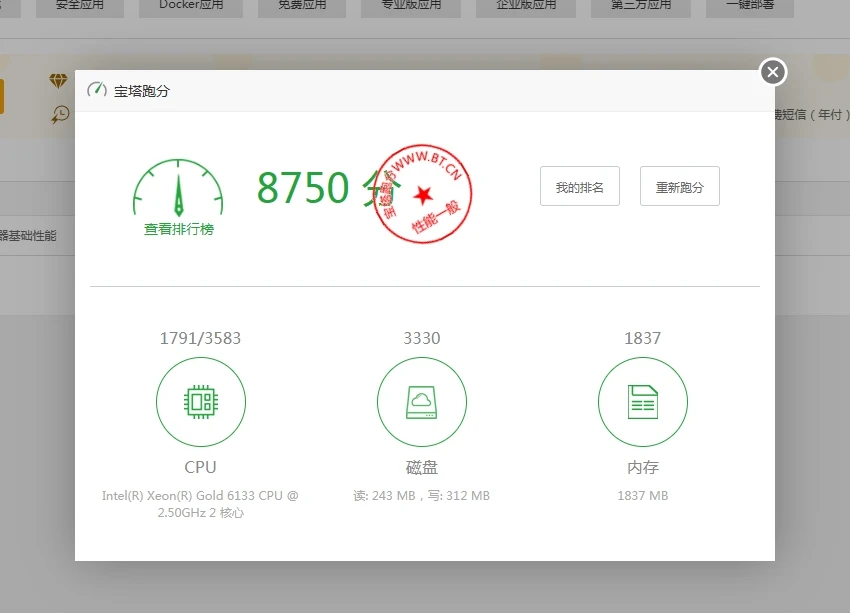The image size is (850, 613).
Task: Select the 企业版应用 tab
Action: 527,6
